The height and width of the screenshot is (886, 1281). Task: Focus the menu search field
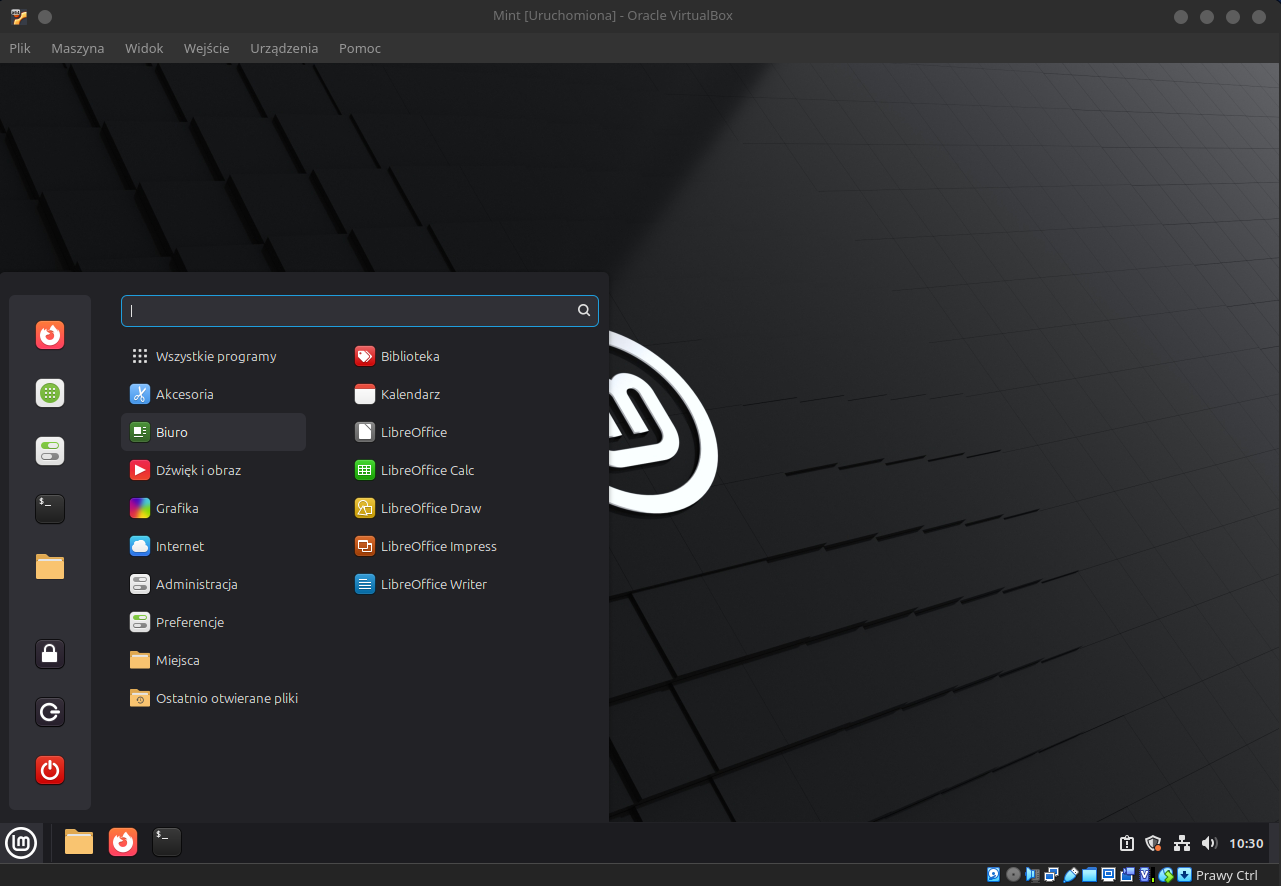tap(360, 311)
